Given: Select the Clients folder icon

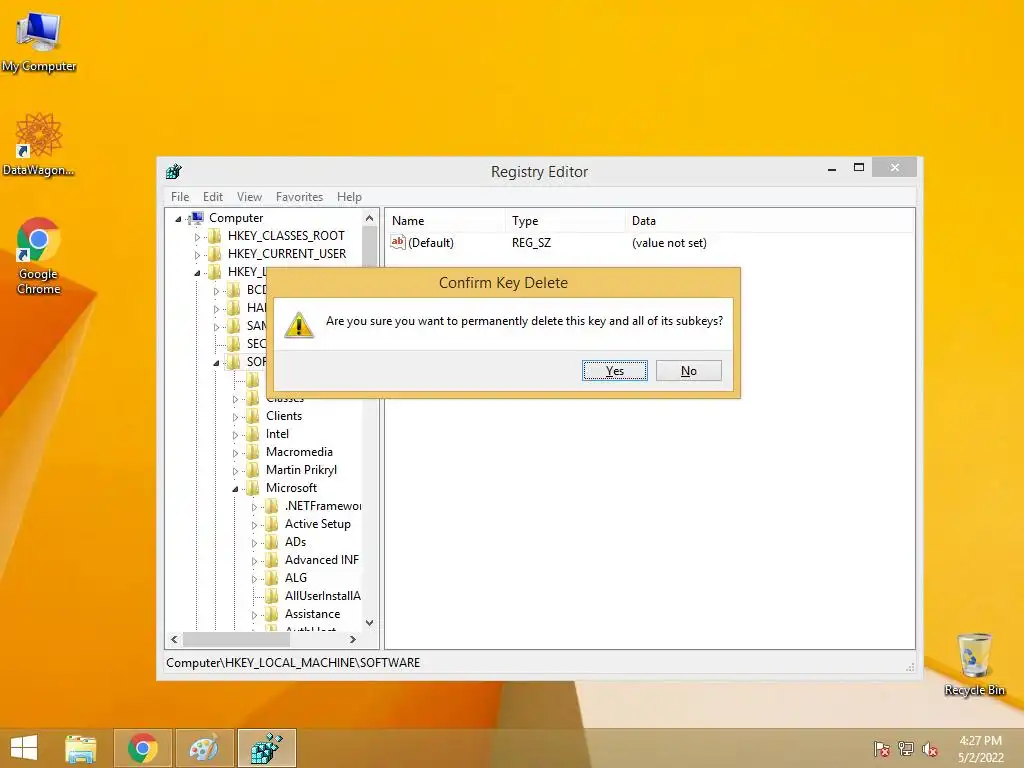Looking at the screenshot, I should (x=253, y=416).
